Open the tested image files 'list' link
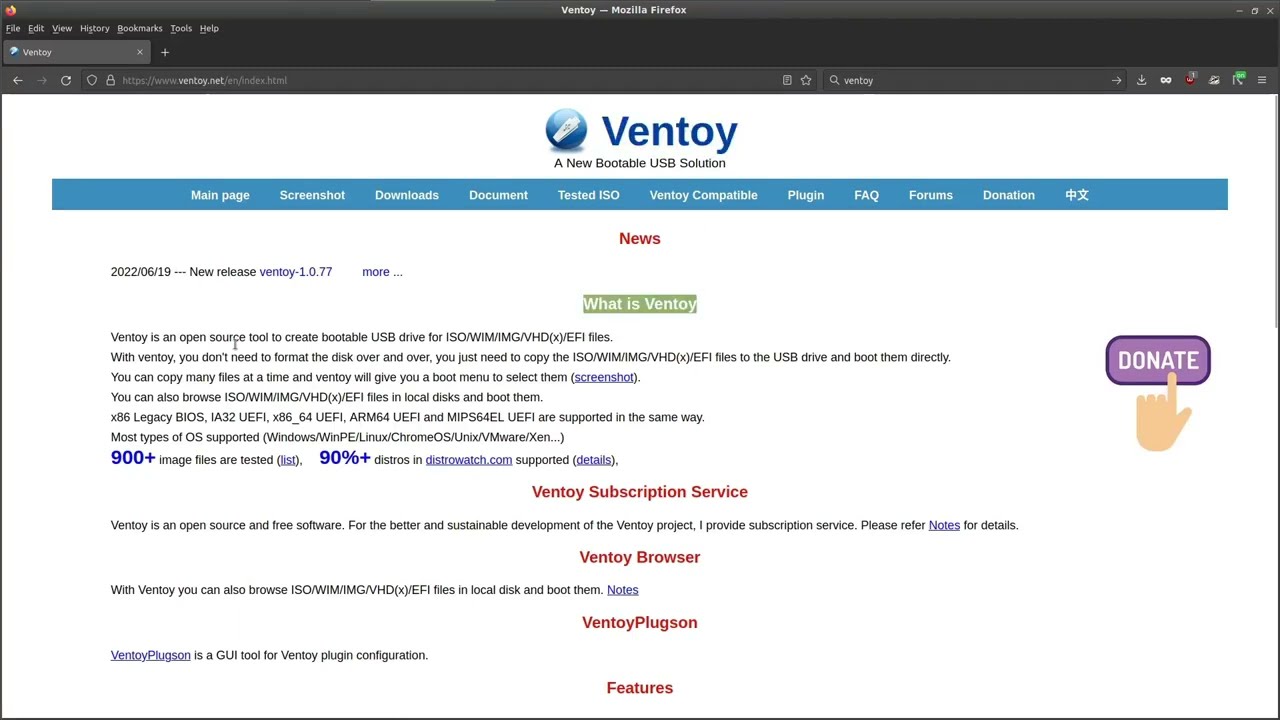Image resolution: width=1280 pixels, height=720 pixels. coord(288,460)
